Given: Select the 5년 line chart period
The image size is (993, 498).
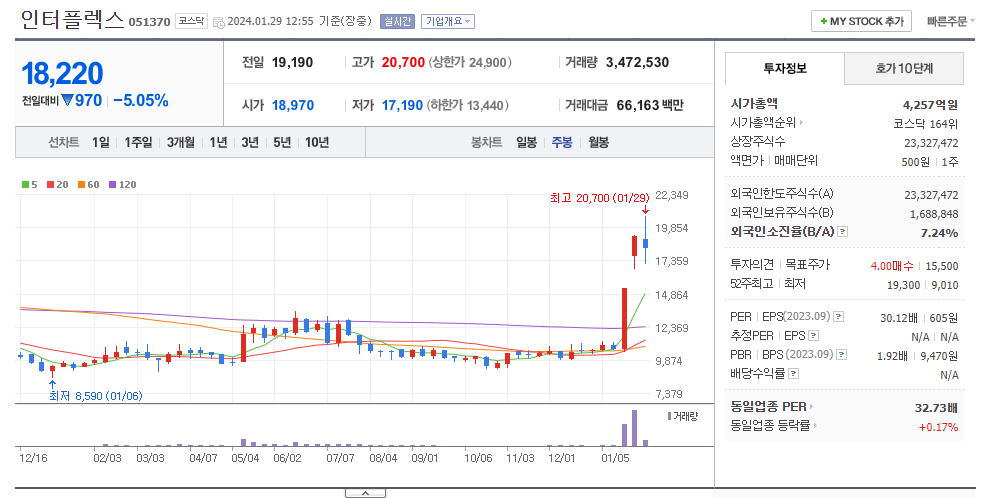Looking at the screenshot, I should 282,143.
